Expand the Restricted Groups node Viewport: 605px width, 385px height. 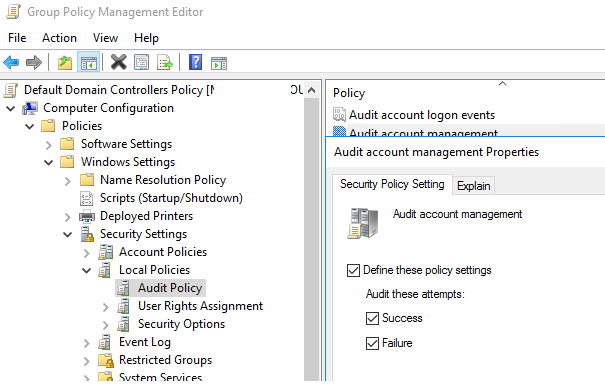click(86, 361)
